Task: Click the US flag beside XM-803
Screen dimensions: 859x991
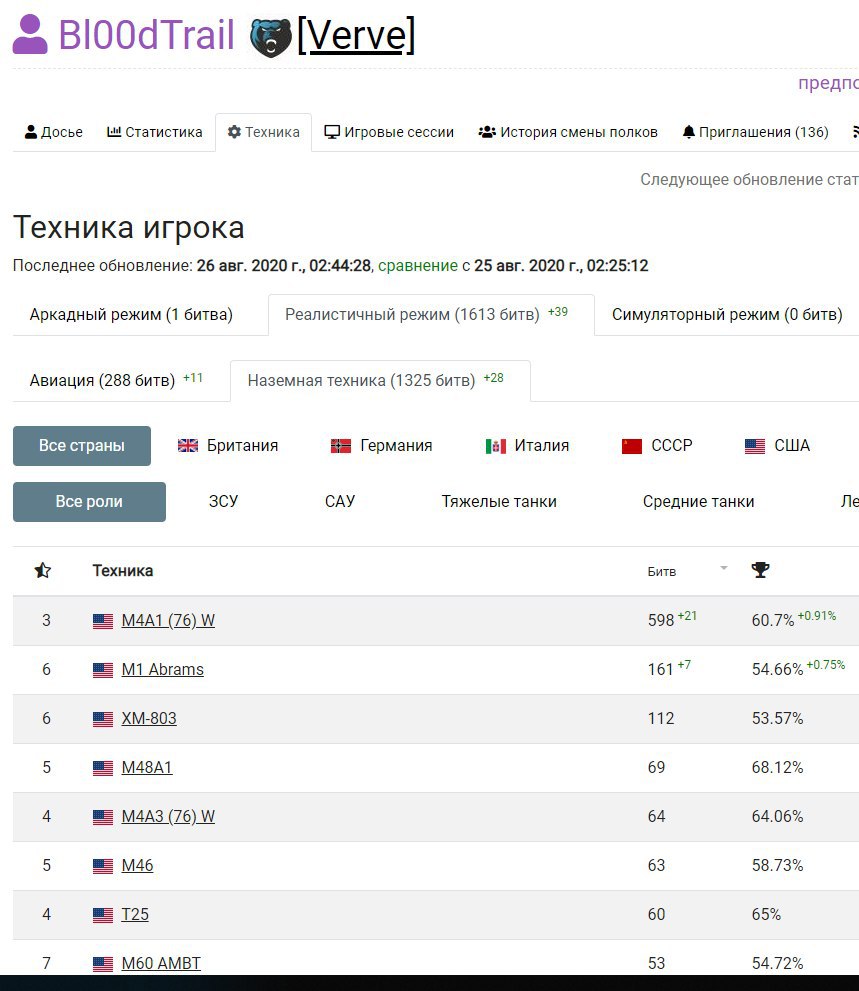Action: (x=102, y=719)
